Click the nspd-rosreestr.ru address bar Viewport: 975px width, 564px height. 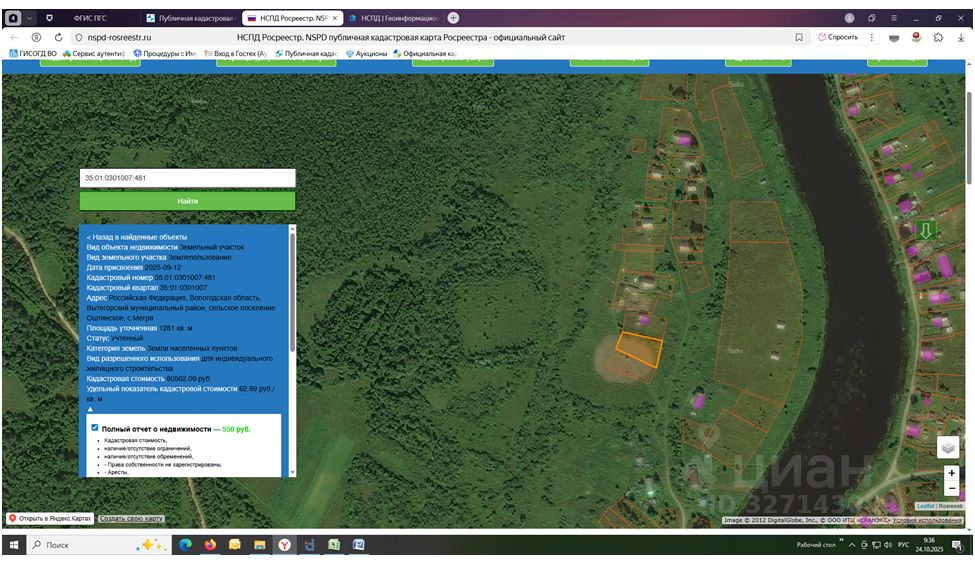coord(119,37)
